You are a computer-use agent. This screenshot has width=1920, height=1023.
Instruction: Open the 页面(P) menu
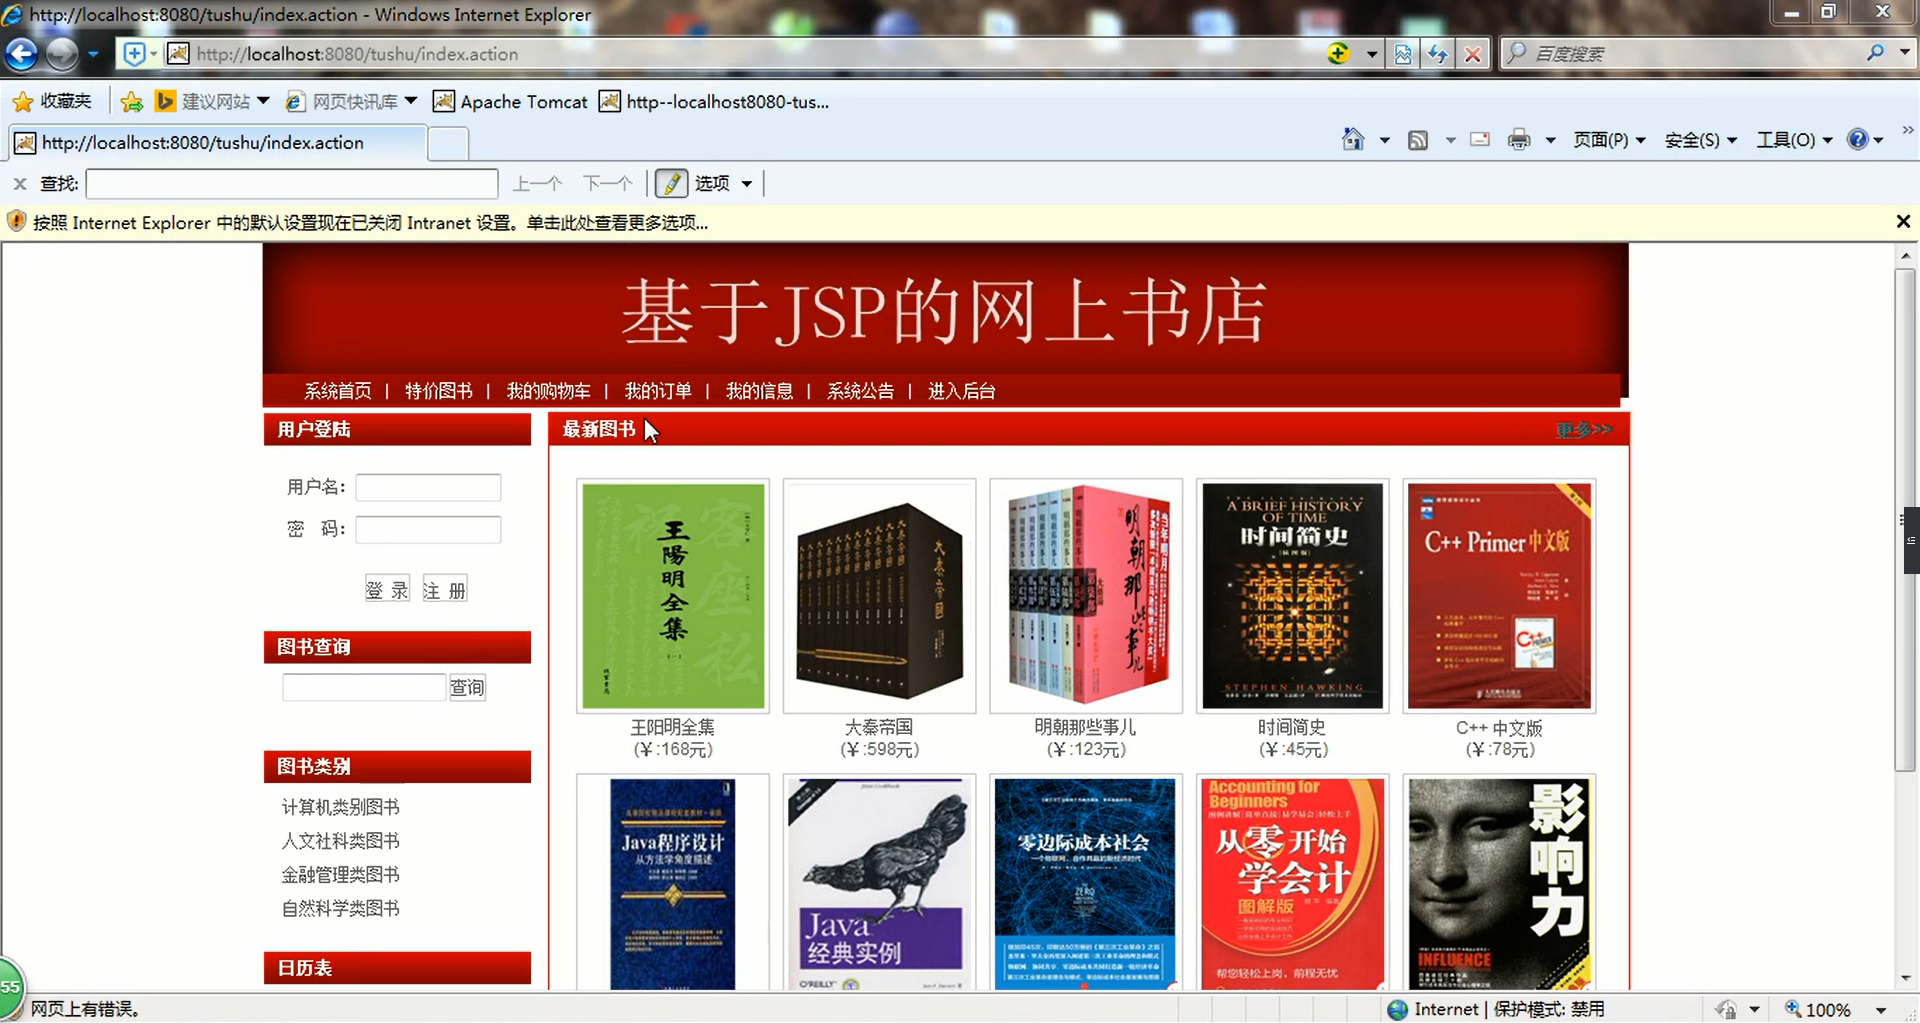click(1608, 140)
